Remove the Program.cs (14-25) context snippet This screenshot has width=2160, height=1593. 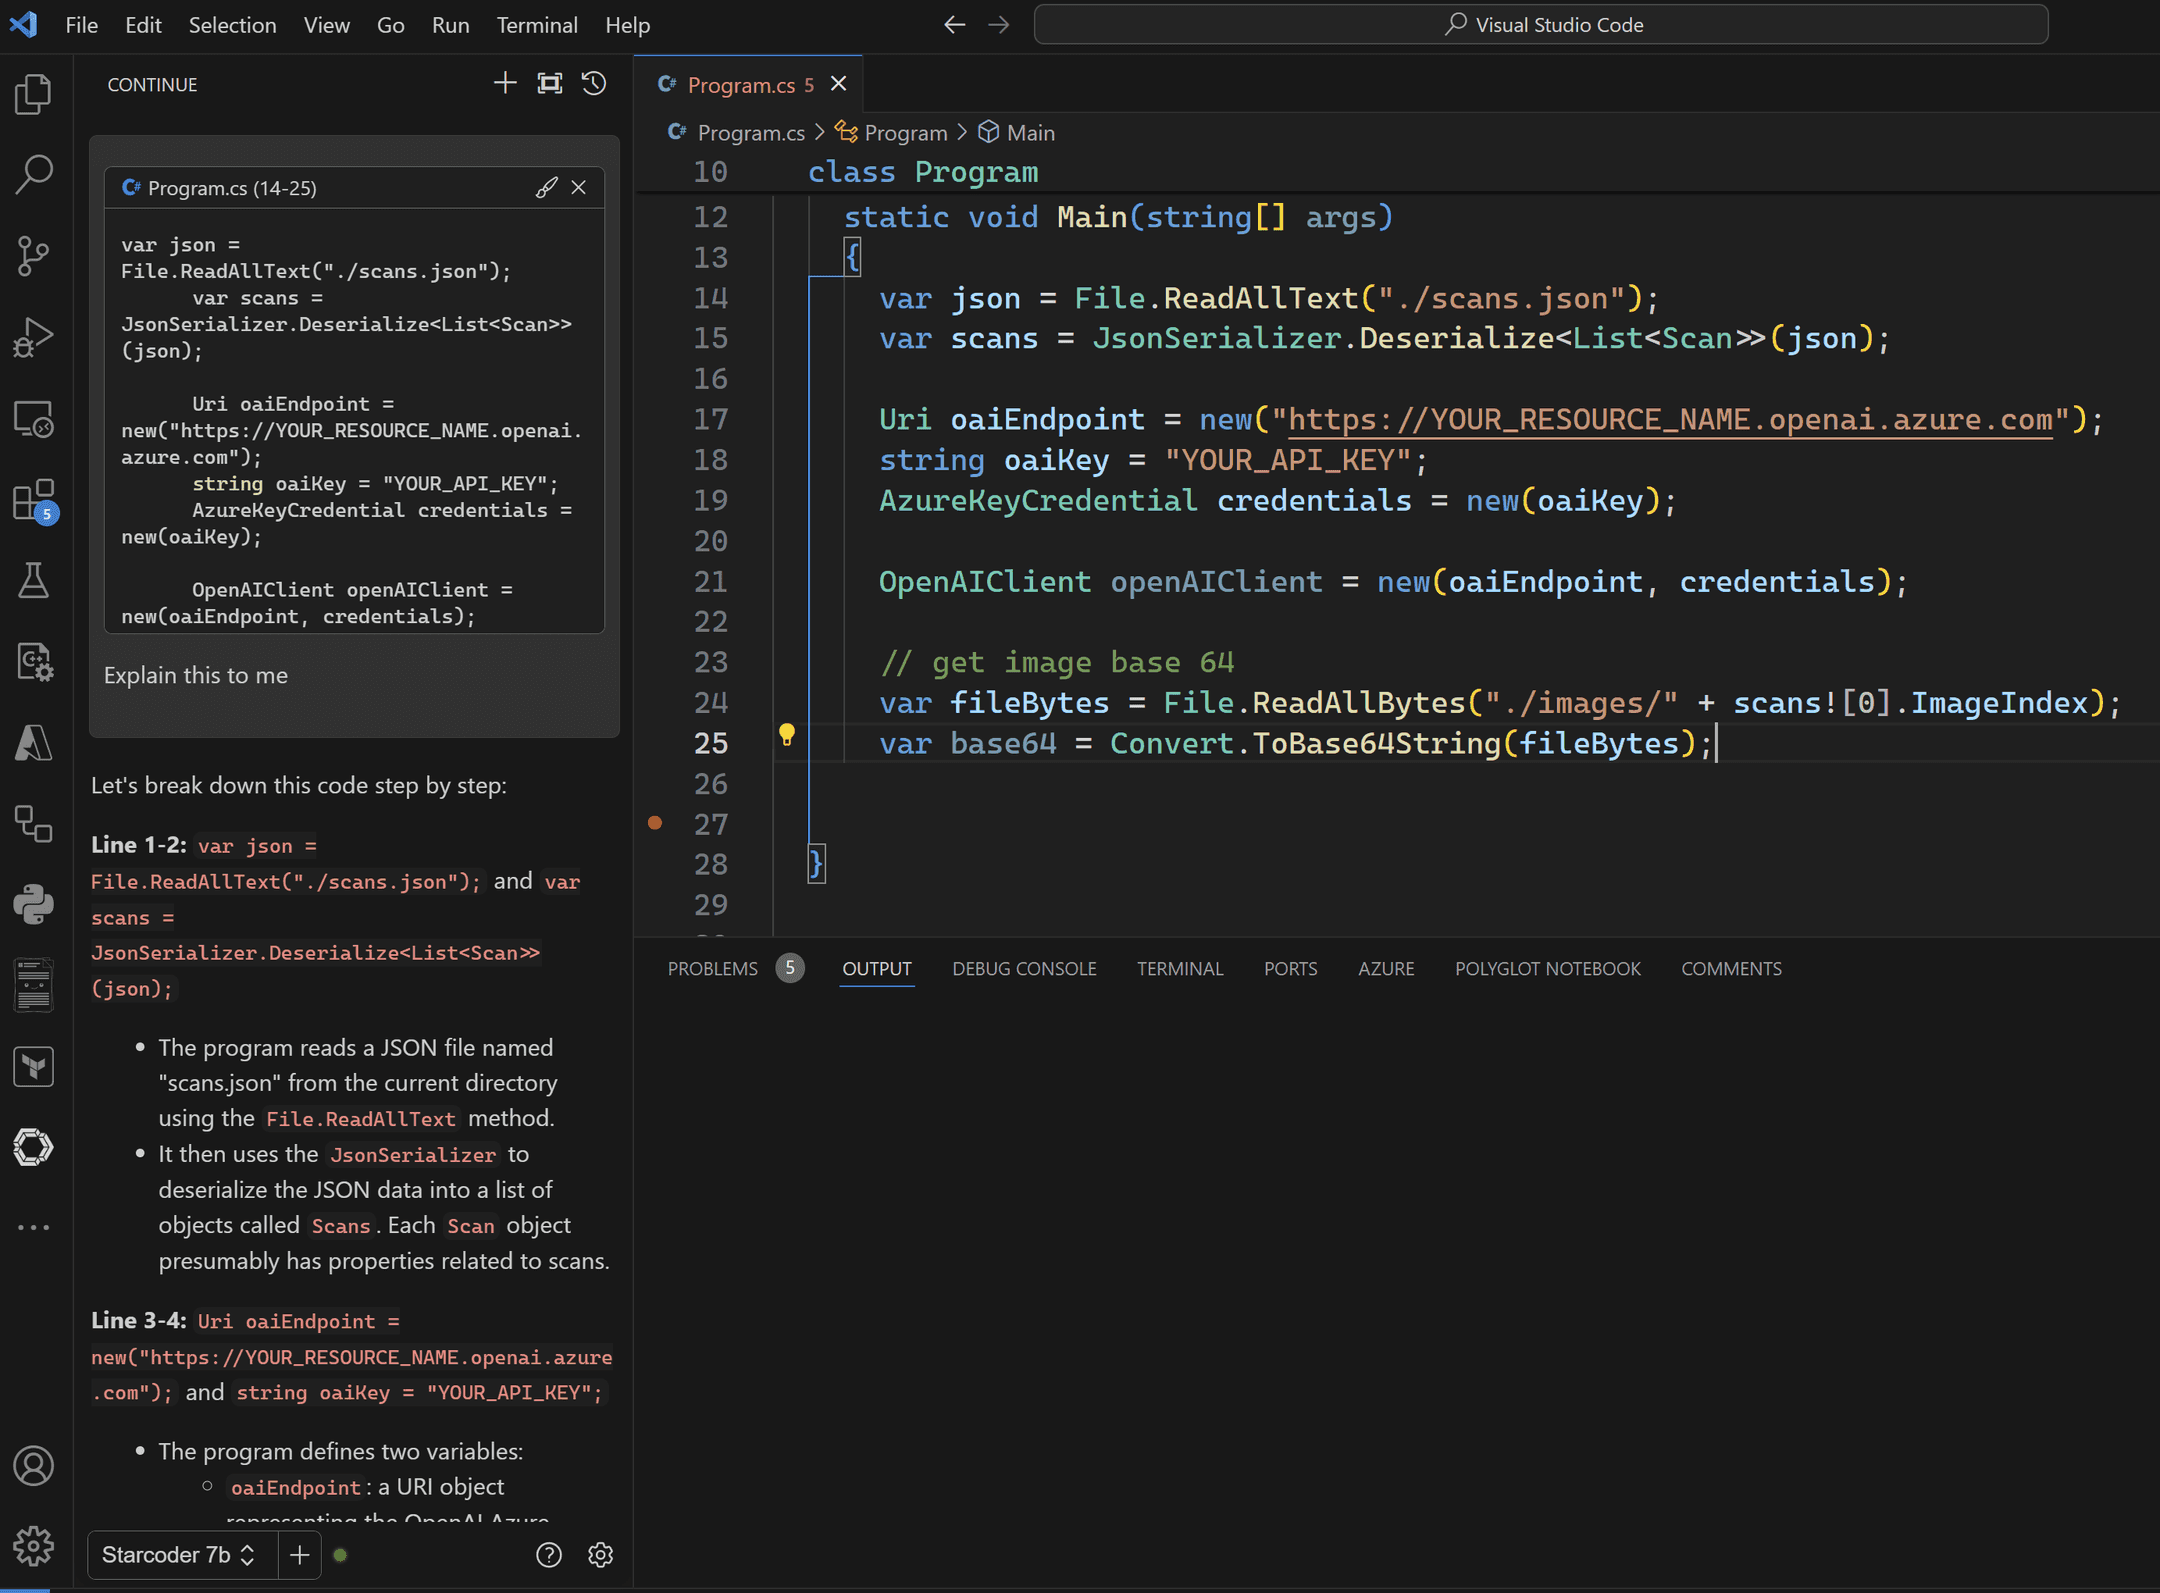pos(579,187)
